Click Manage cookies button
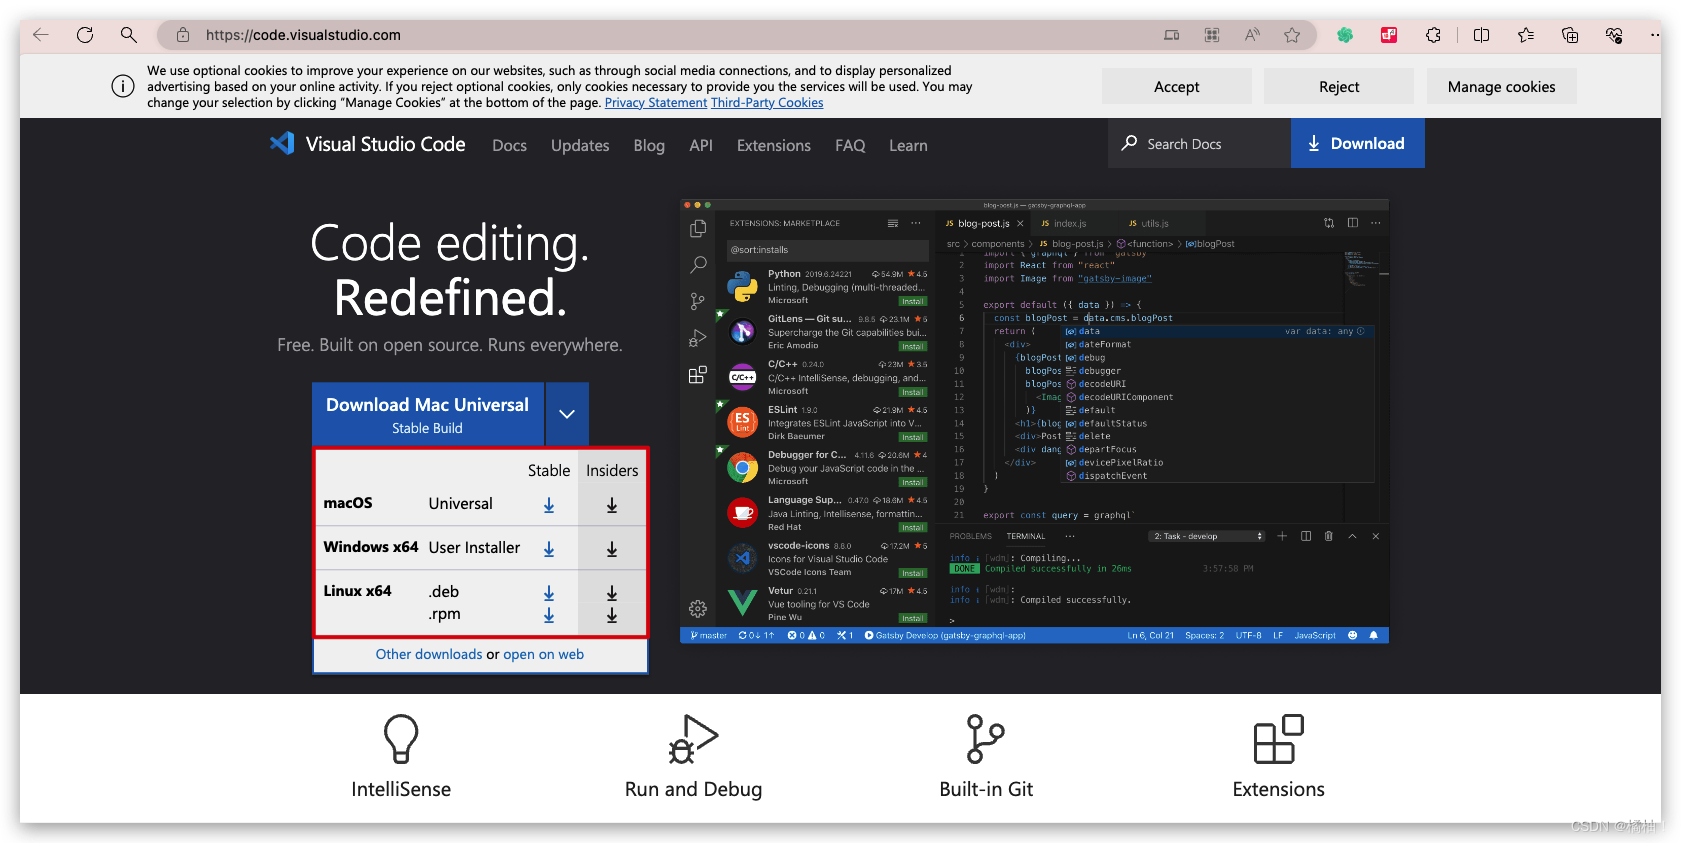 (1502, 87)
